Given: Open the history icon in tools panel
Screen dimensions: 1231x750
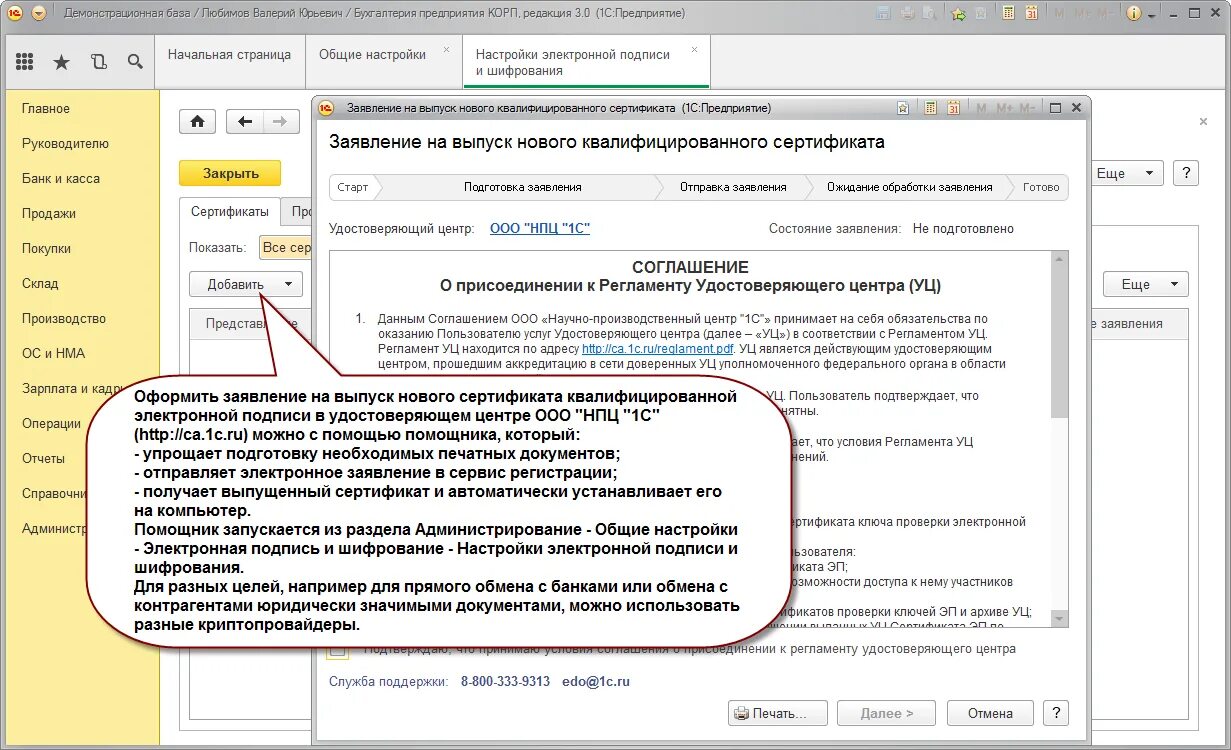Looking at the screenshot, I should 98,62.
